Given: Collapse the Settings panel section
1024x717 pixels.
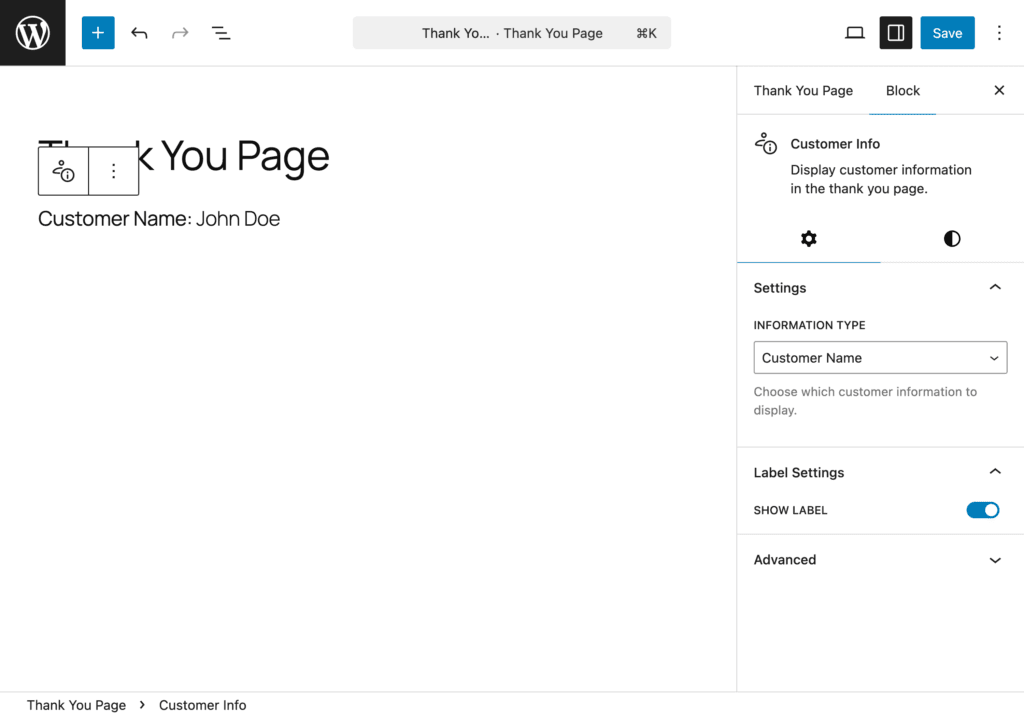Looking at the screenshot, I should point(994,288).
